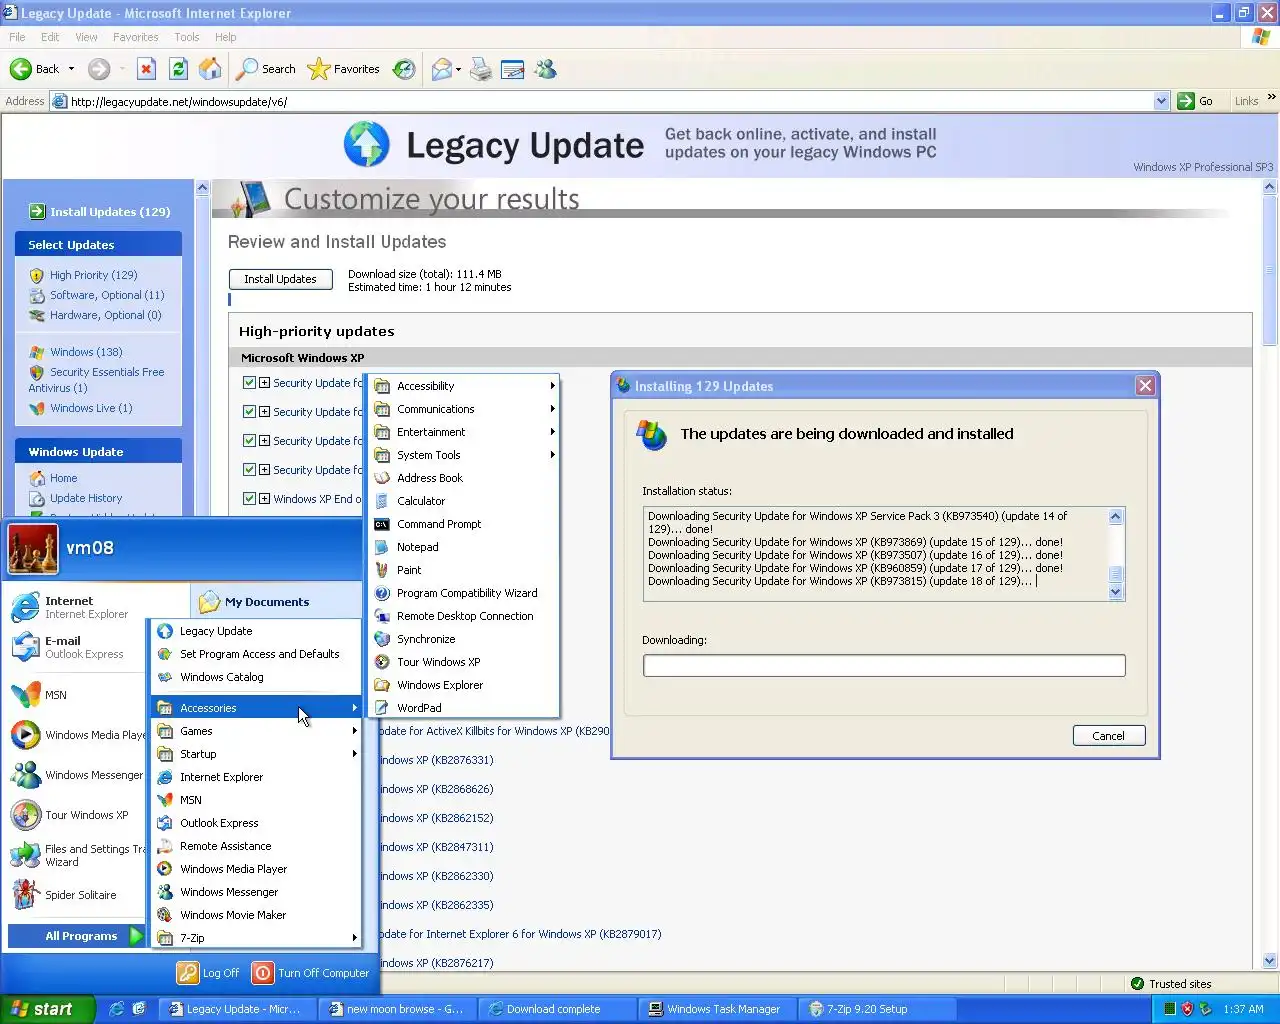
Task: Open the Favorites star toolbar button
Action: pos(344,69)
